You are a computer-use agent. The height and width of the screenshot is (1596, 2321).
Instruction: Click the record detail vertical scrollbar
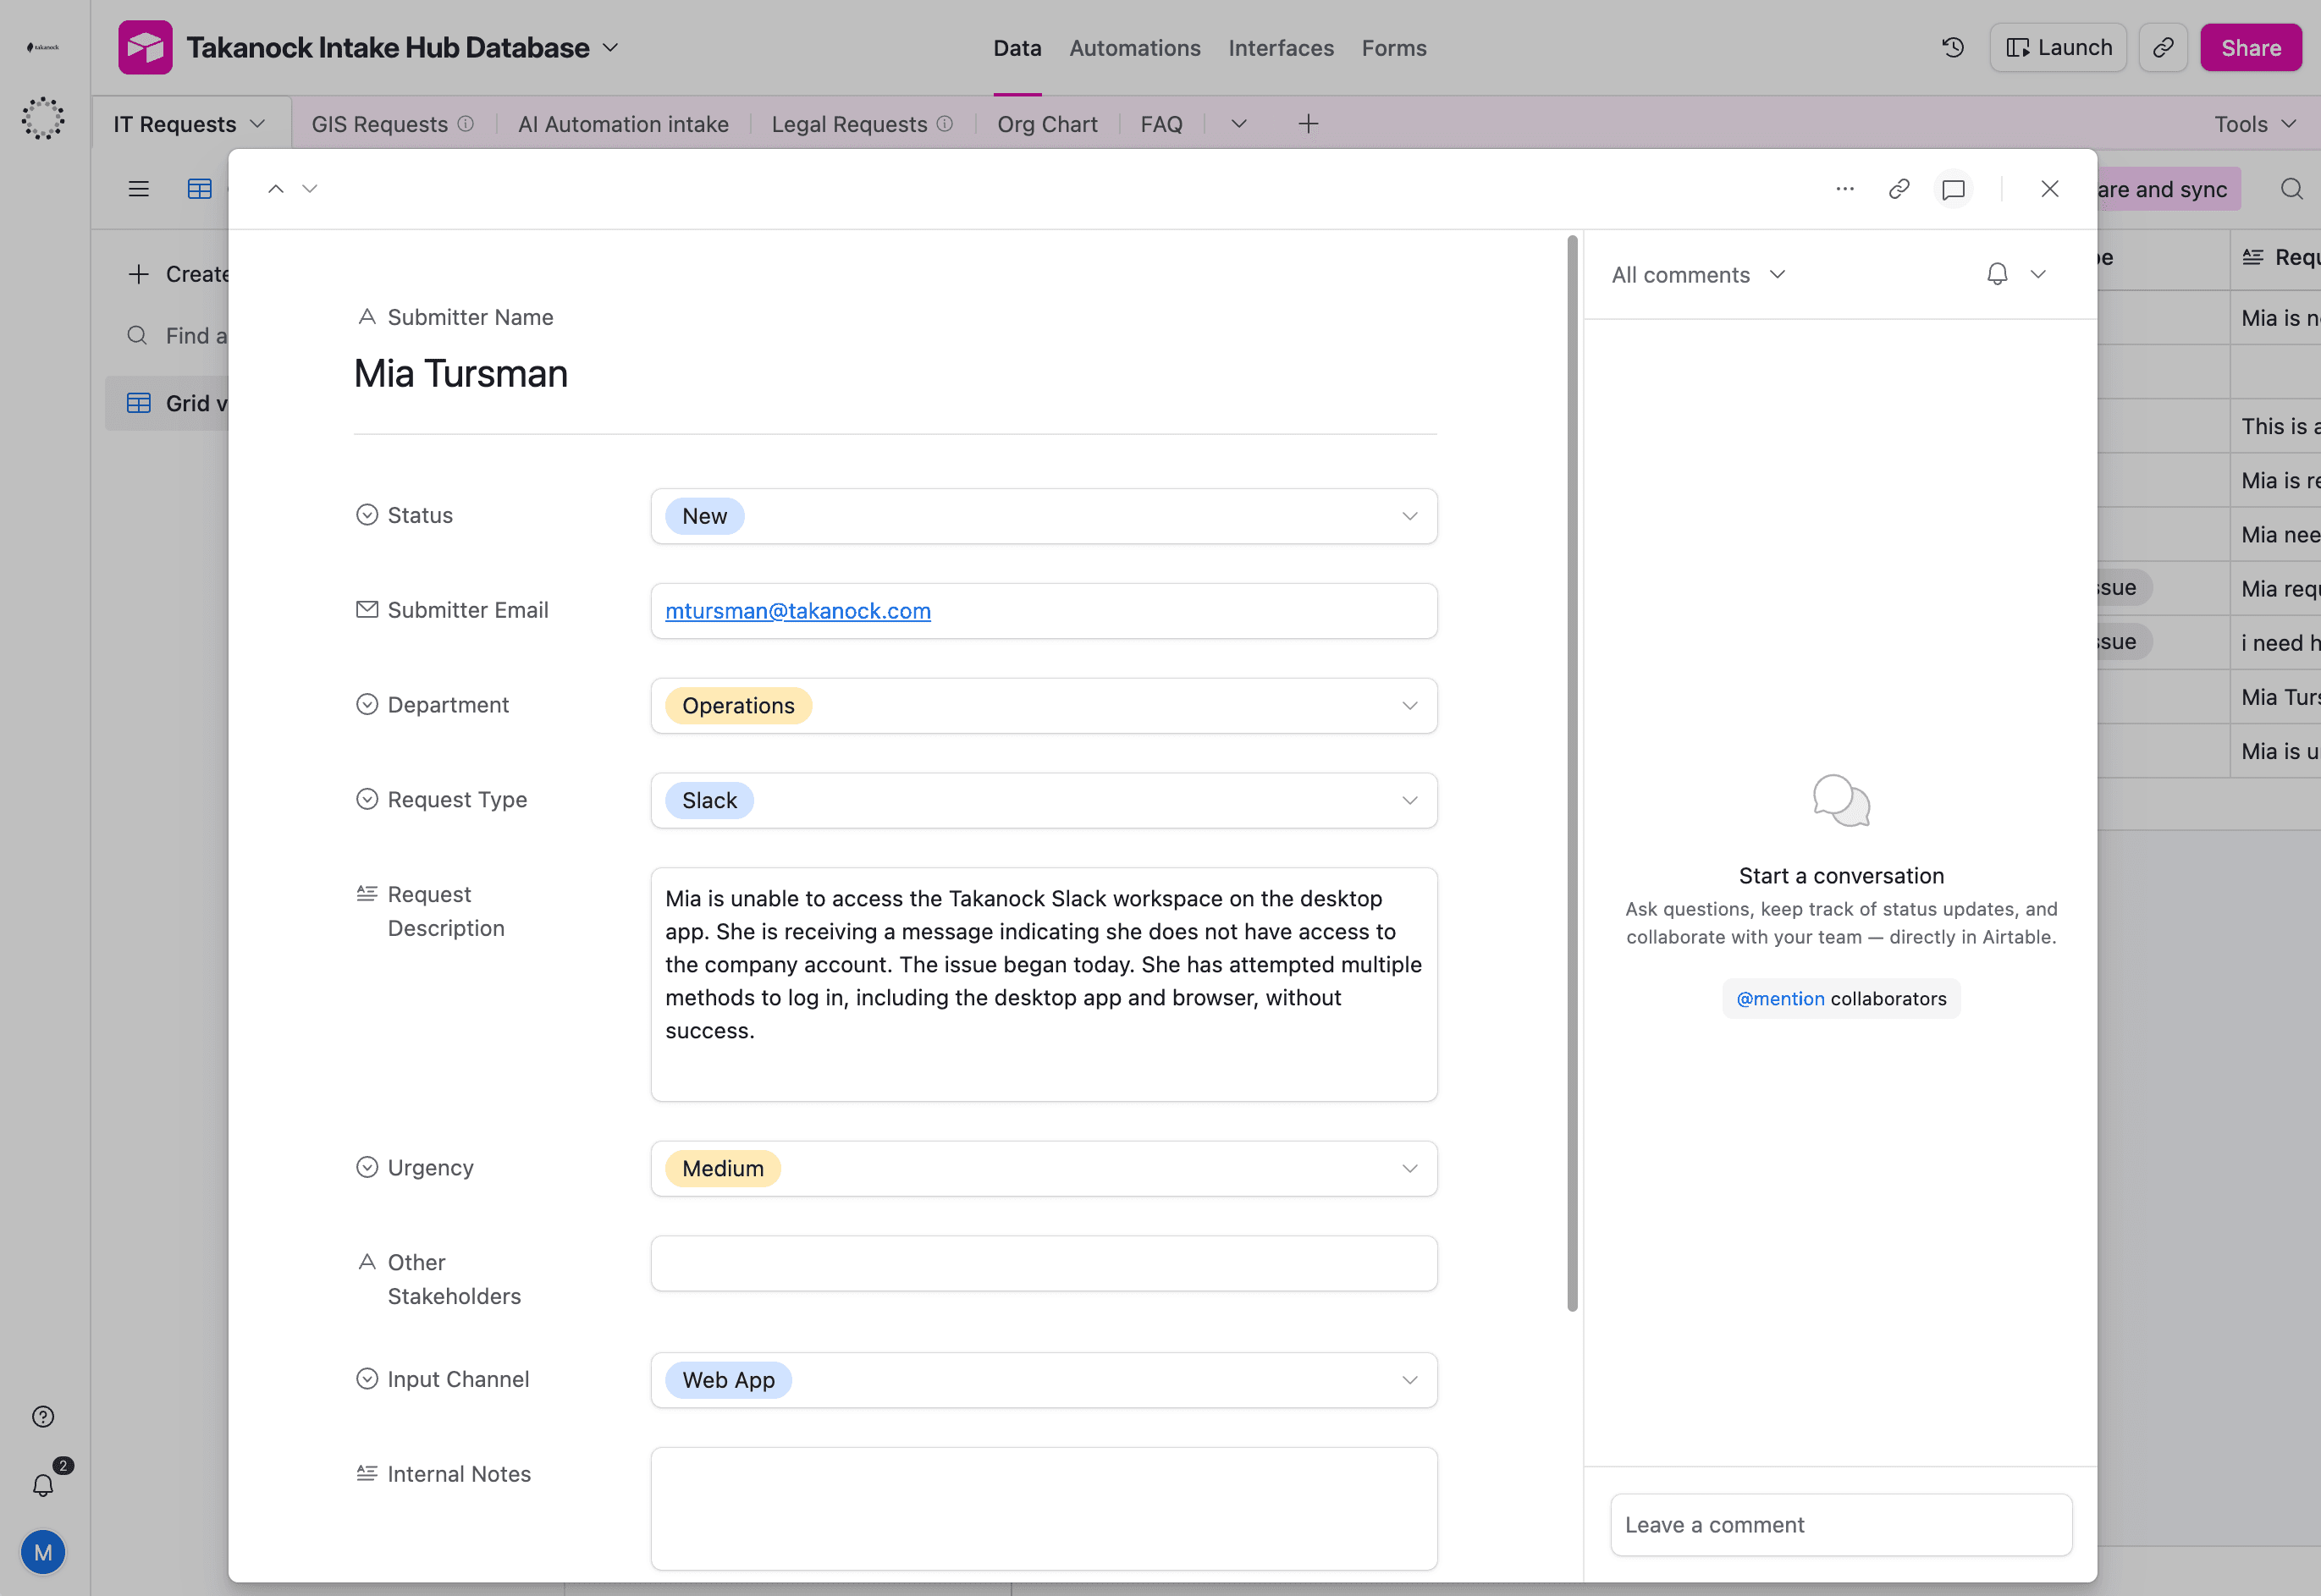coord(1573,772)
